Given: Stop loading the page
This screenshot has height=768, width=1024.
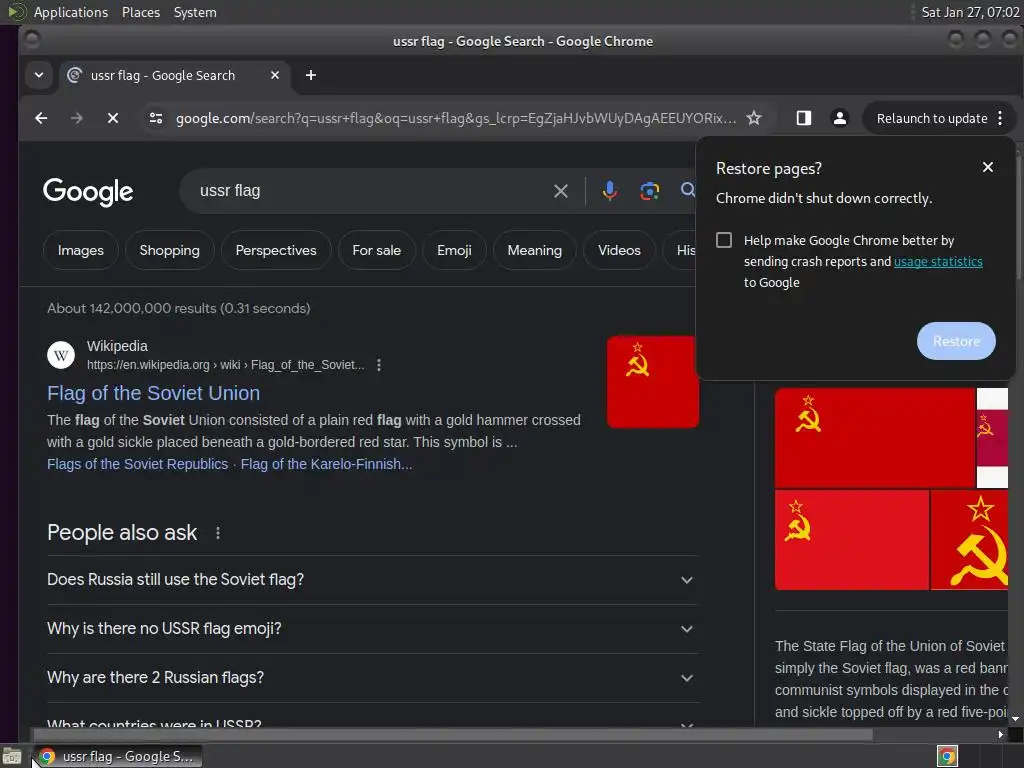Looking at the screenshot, I should coord(112,118).
